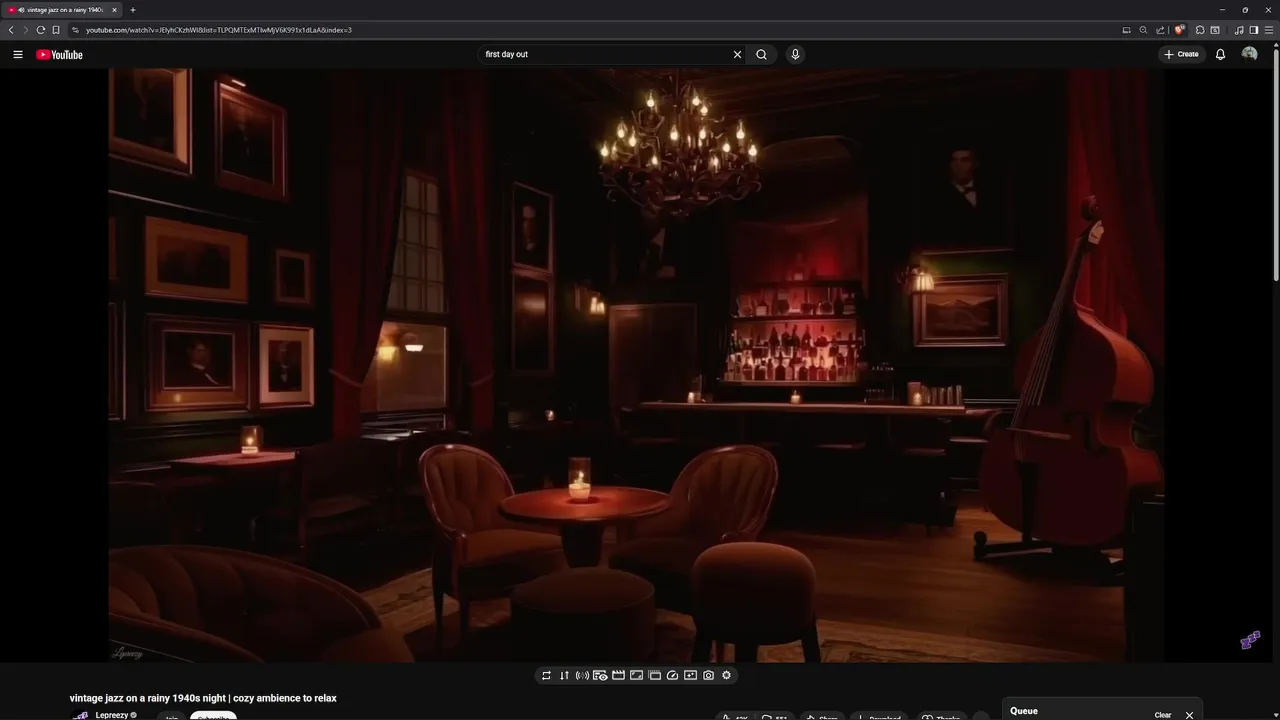Open the Create menu
Image resolution: width=1280 pixels, height=720 pixels.
[x=1181, y=55]
